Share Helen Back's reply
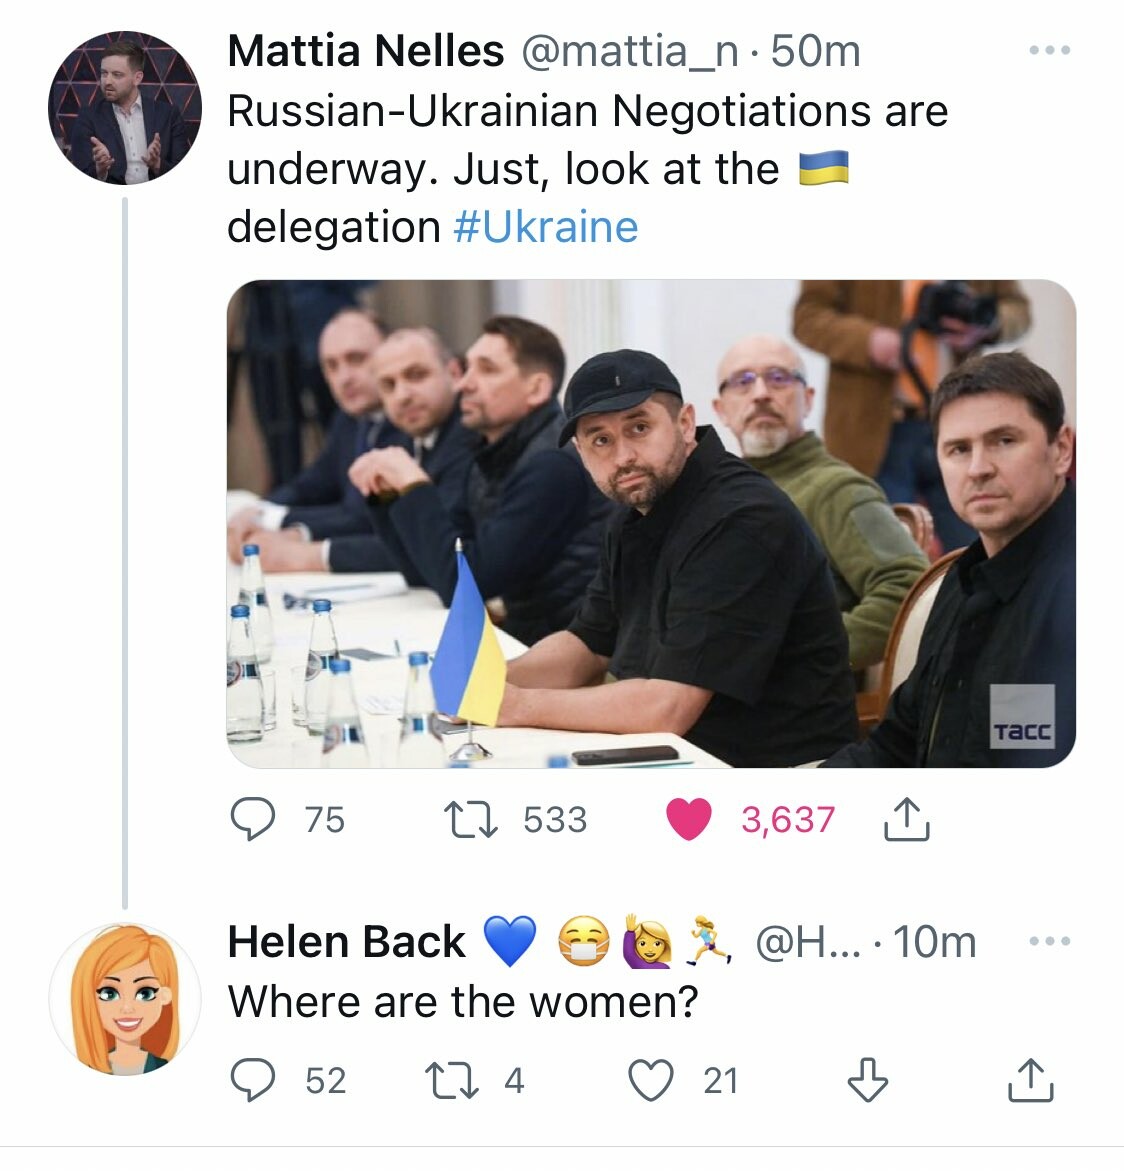This screenshot has height=1171, width=1124. point(1031,1081)
